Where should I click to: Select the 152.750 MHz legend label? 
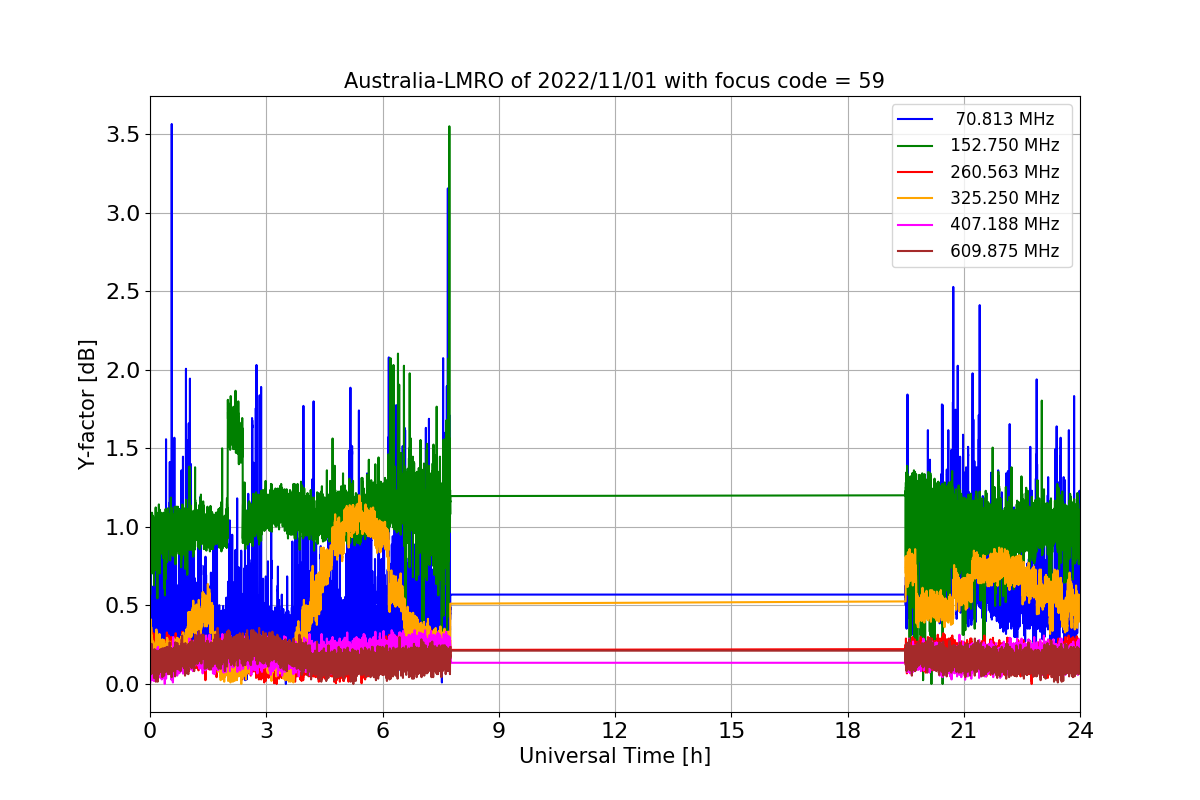(1005, 146)
